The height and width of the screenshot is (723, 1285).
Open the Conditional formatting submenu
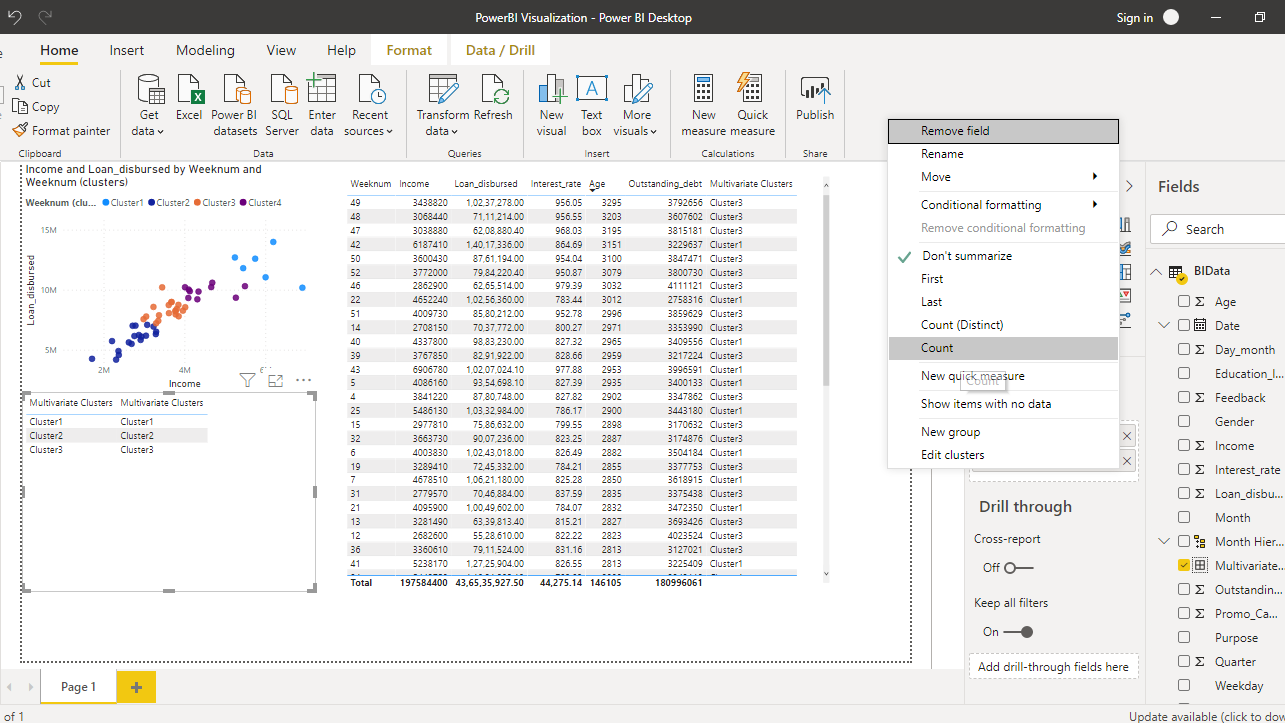(x=1003, y=205)
